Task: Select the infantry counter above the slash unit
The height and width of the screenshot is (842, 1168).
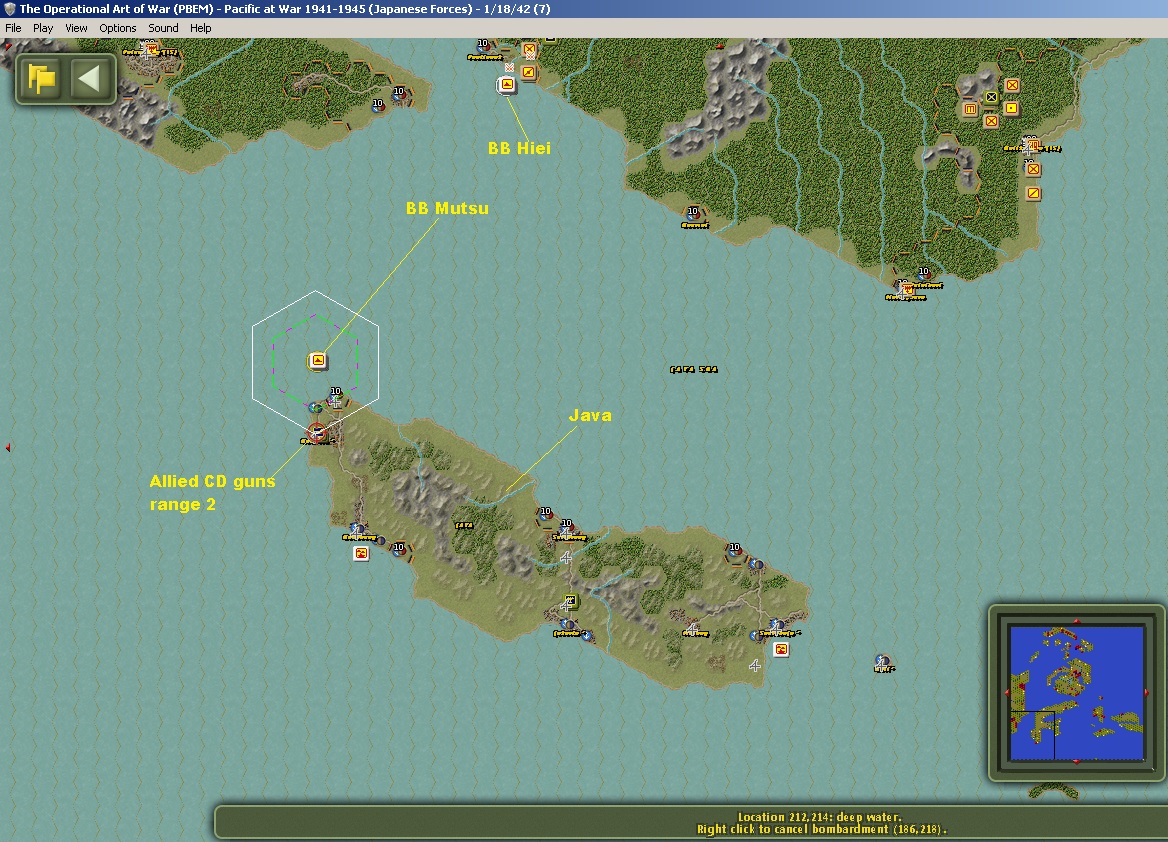Action: coord(1033,169)
